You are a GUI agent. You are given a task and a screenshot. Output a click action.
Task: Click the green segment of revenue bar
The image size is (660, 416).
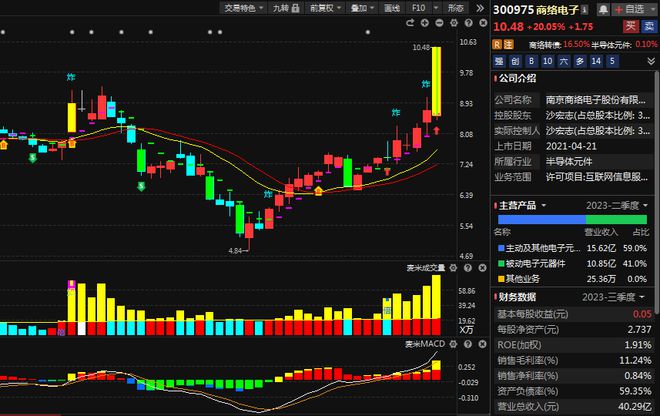pyautogui.click(x=616, y=219)
